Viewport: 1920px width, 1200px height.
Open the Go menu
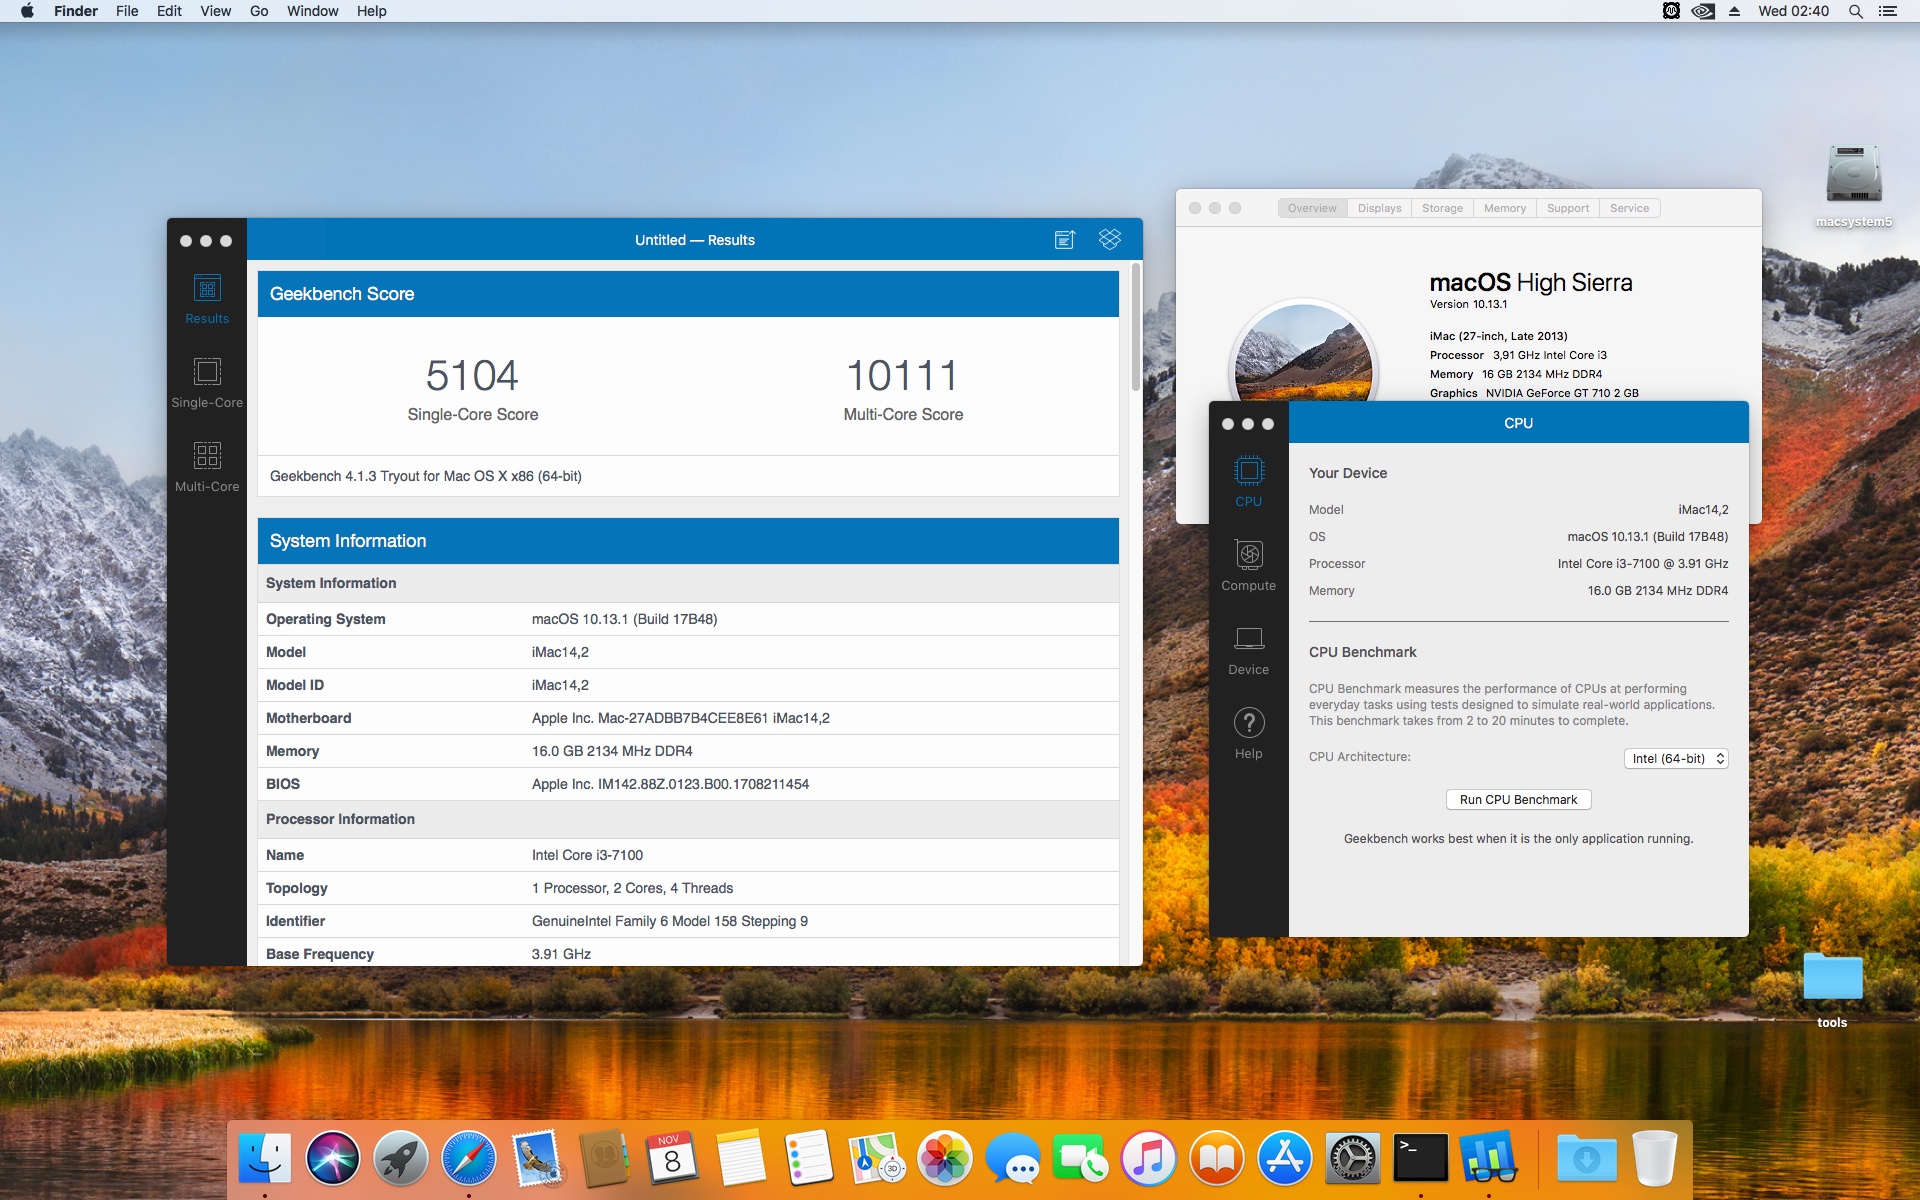pyautogui.click(x=259, y=11)
